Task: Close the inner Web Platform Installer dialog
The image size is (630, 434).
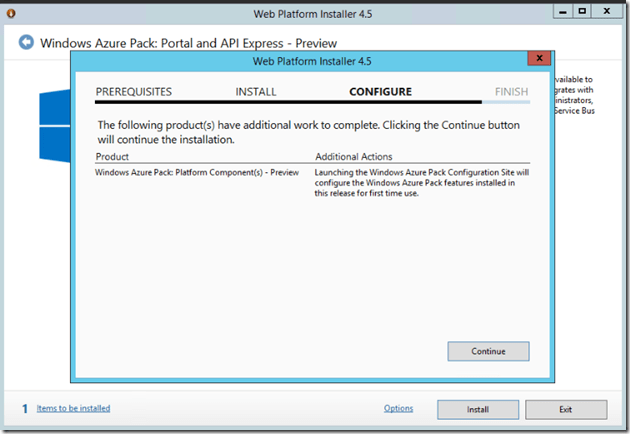Action: [x=539, y=61]
